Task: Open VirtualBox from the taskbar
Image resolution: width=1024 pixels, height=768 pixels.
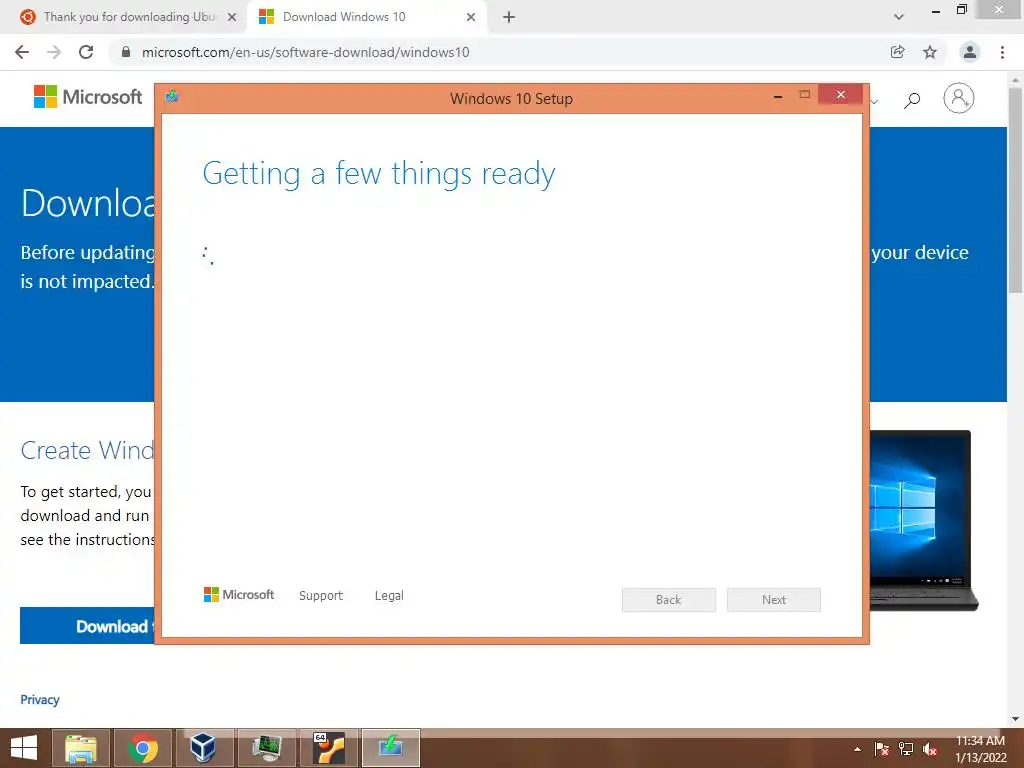Action: (204, 748)
